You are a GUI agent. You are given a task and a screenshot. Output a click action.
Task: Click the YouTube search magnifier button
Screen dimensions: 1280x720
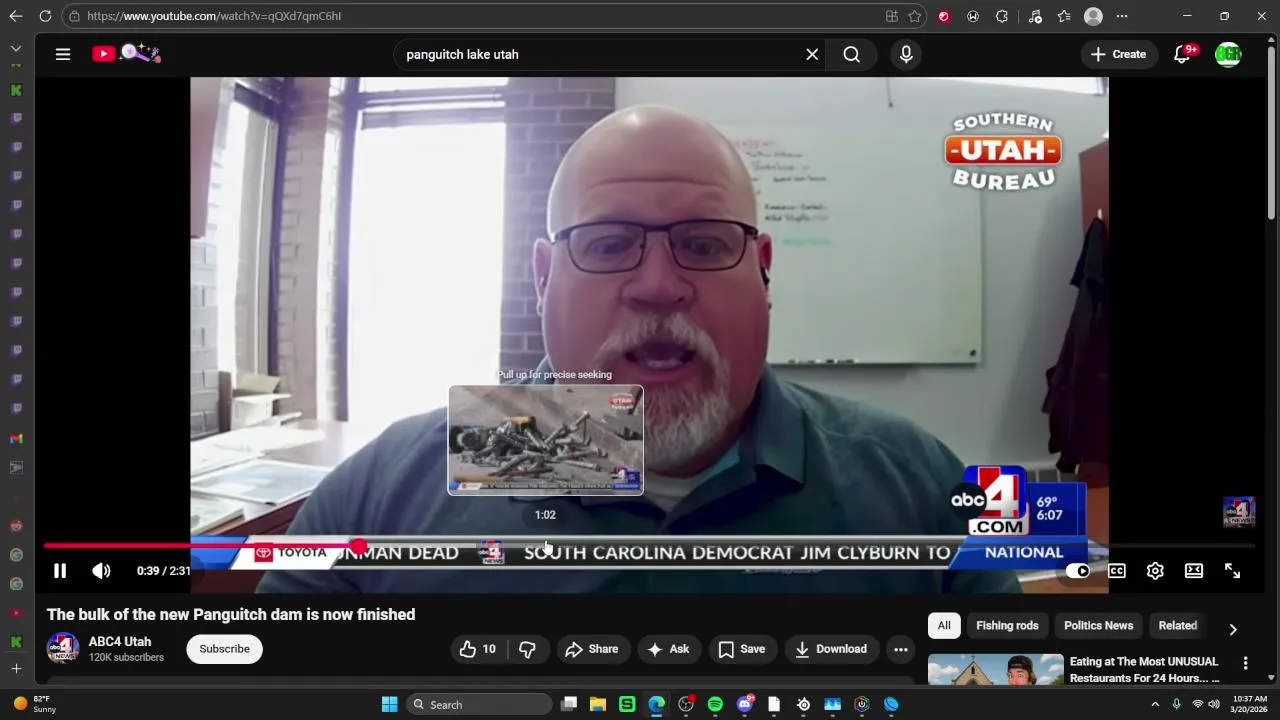[x=852, y=54]
